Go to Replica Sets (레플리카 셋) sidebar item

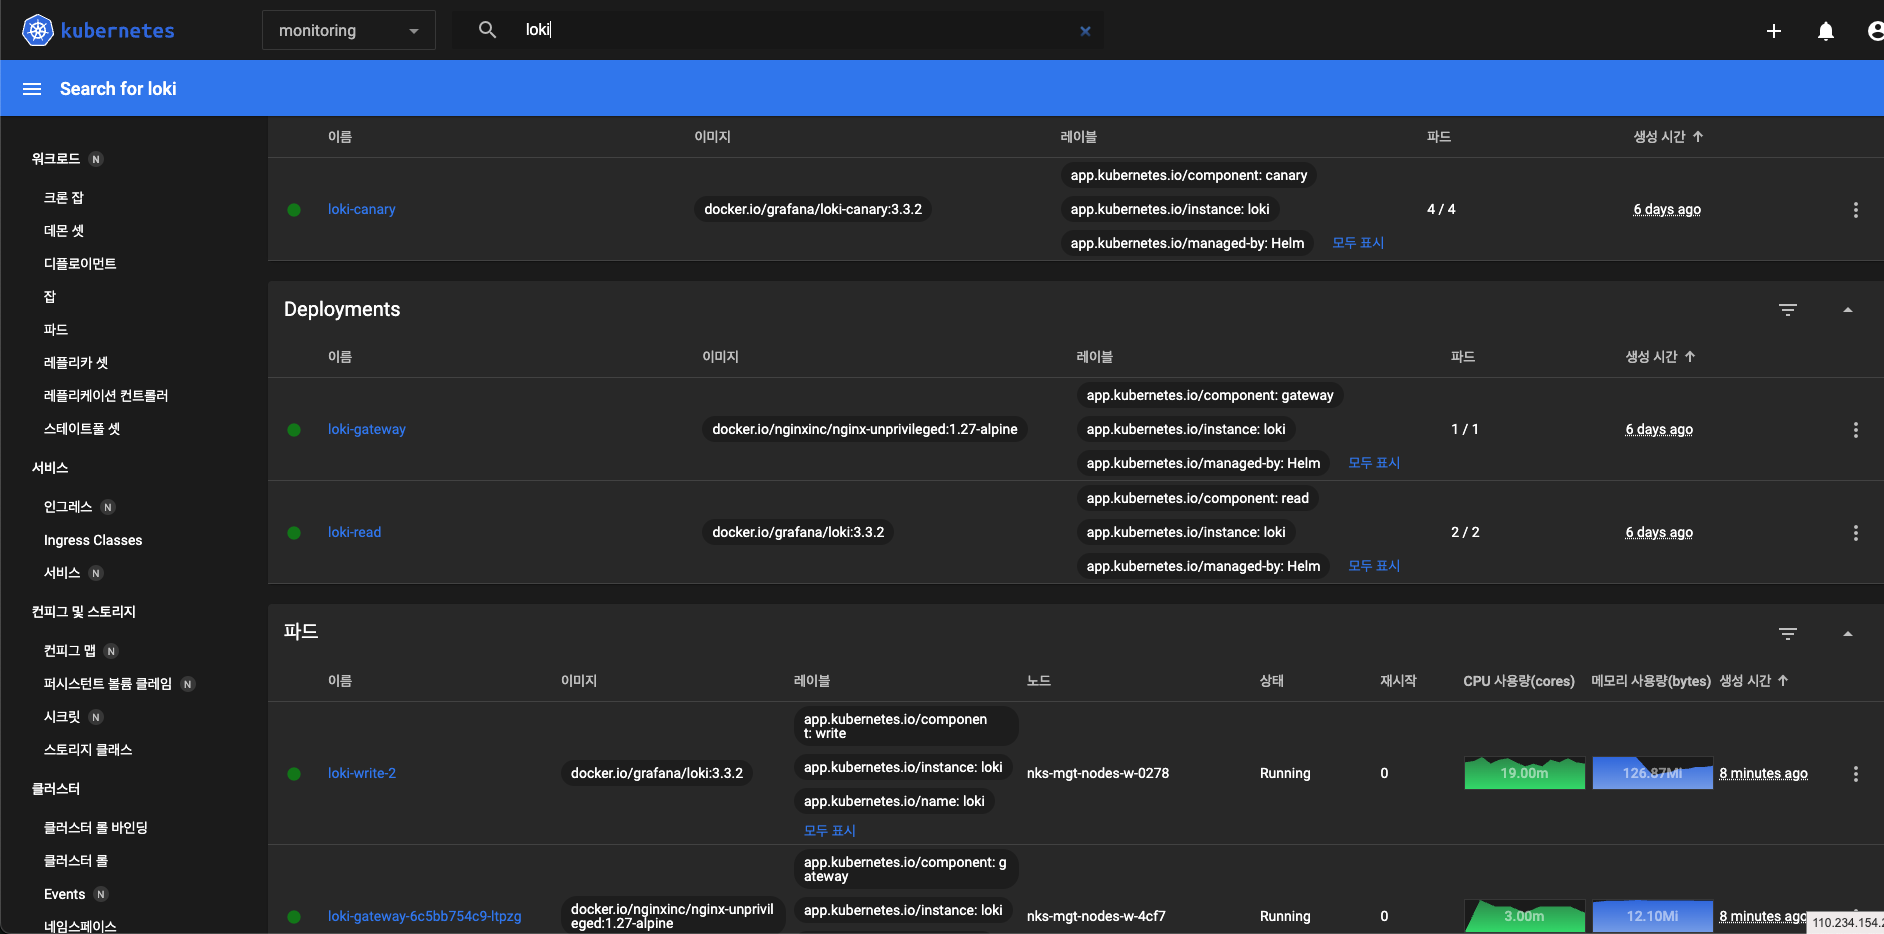76,363
